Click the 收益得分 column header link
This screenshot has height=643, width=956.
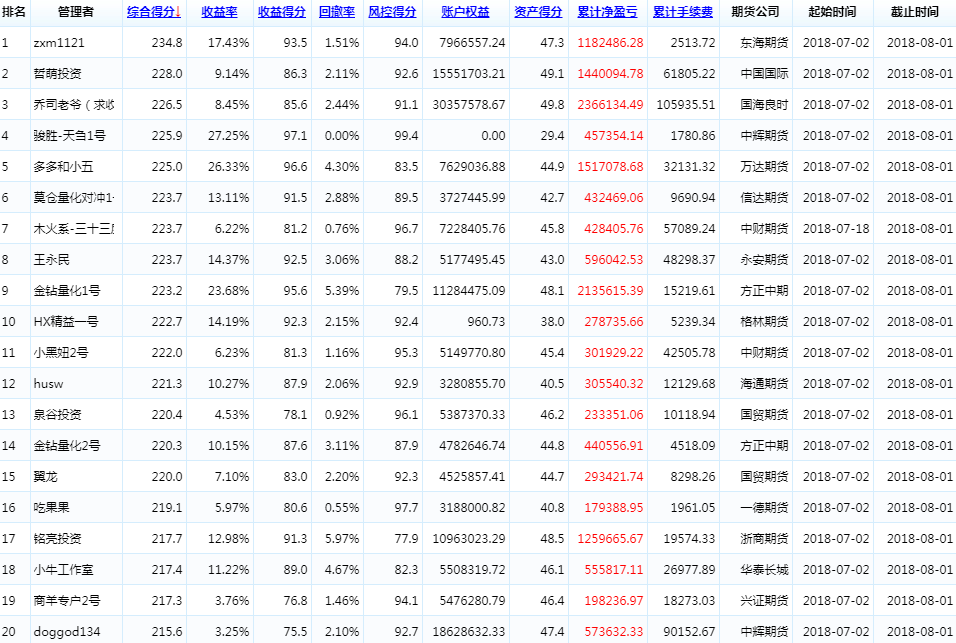click(282, 12)
